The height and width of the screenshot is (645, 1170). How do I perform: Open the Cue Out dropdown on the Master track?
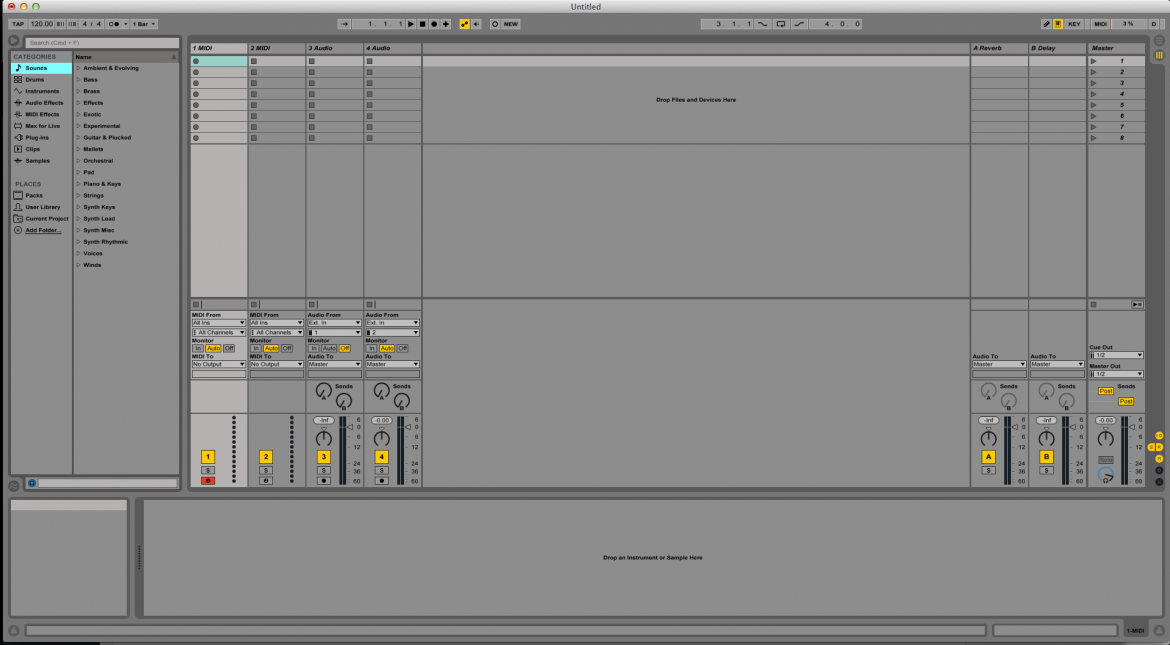[x=1115, y=355]
